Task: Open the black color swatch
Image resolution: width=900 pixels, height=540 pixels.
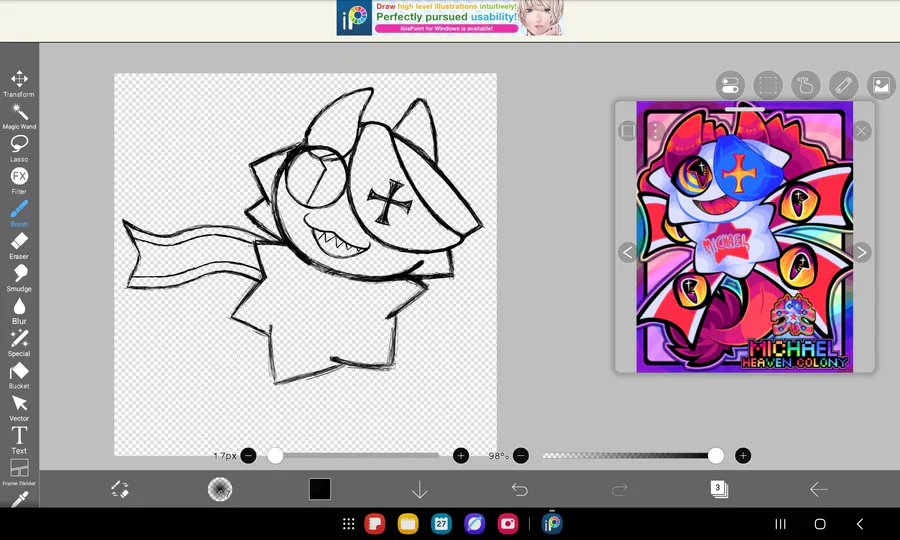Action: [x=320, y=490]
